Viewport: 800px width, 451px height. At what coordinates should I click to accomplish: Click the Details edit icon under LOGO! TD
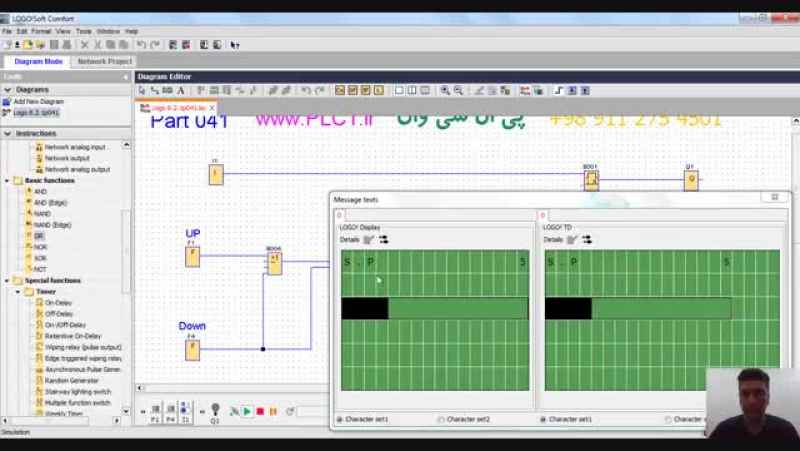[572, 239]
